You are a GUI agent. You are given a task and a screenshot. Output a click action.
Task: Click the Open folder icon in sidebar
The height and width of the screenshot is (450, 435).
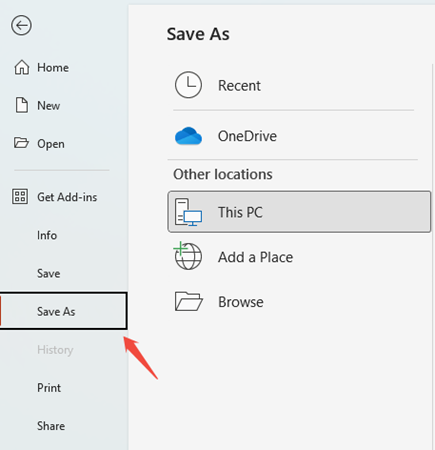point(21,143)
